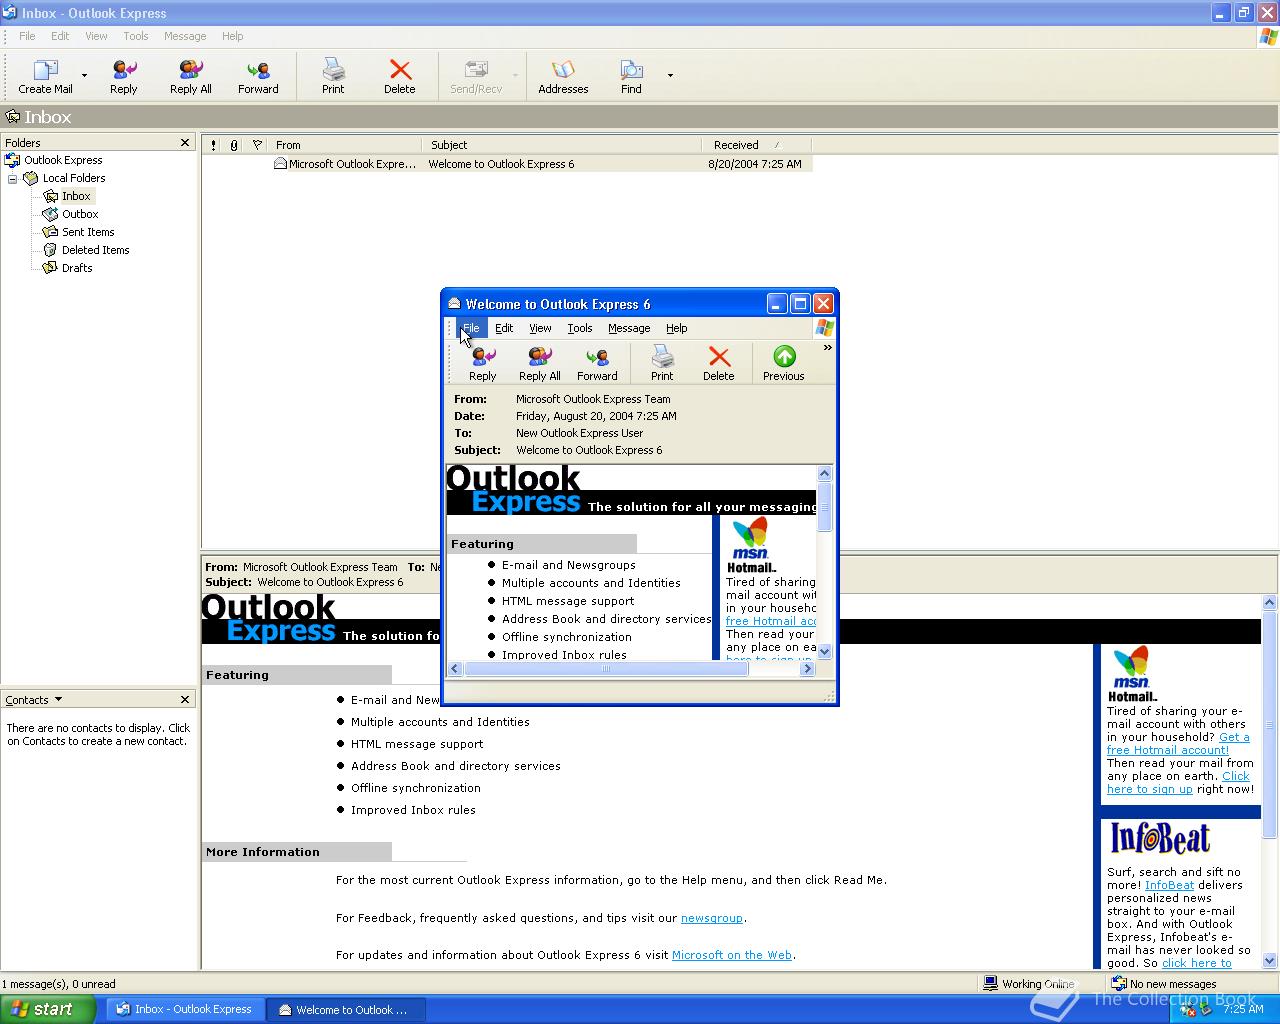Screen dimensions: 1280x1024
Task: Open the Contacts dropdown menu
Action: click(x=34, y=700)
